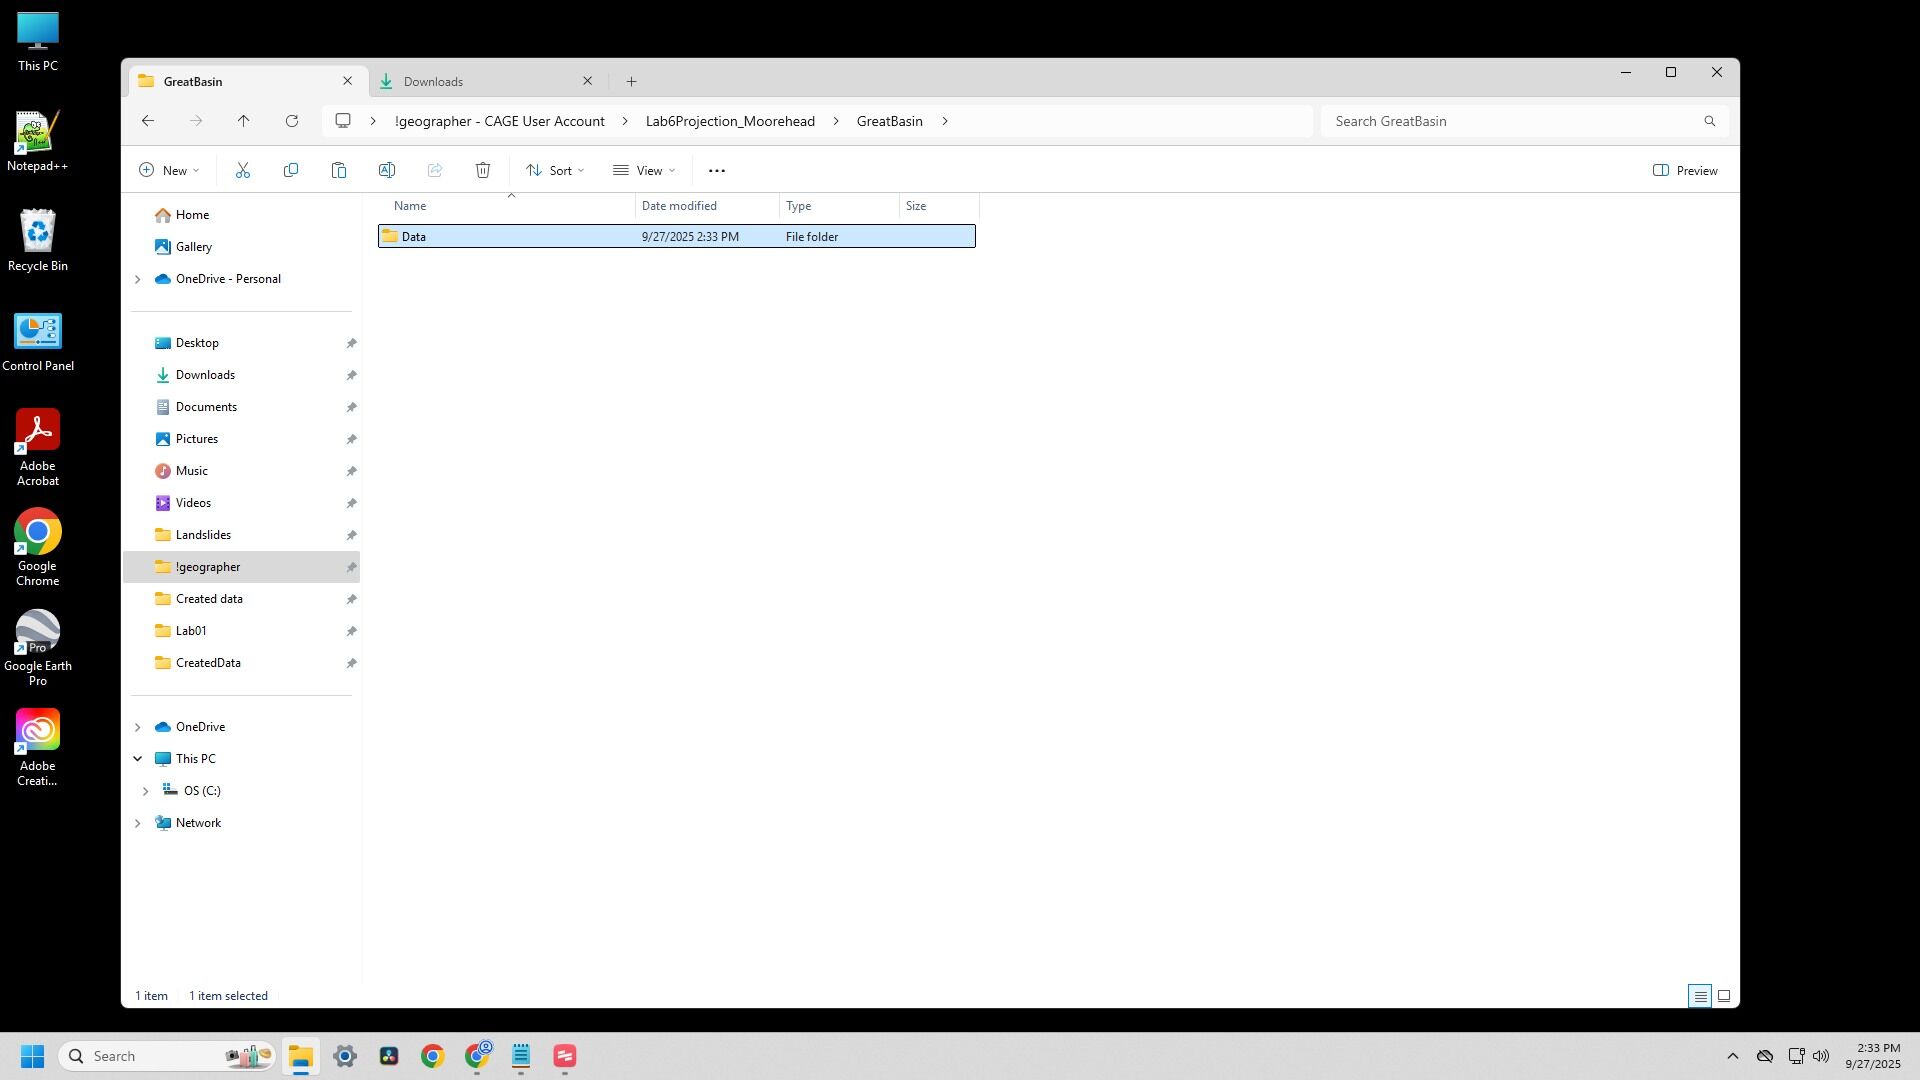This screenshot has width=1920, height=1080.
Task: Expand OneDrive - Personal tree node
Action: click(138, 279)
